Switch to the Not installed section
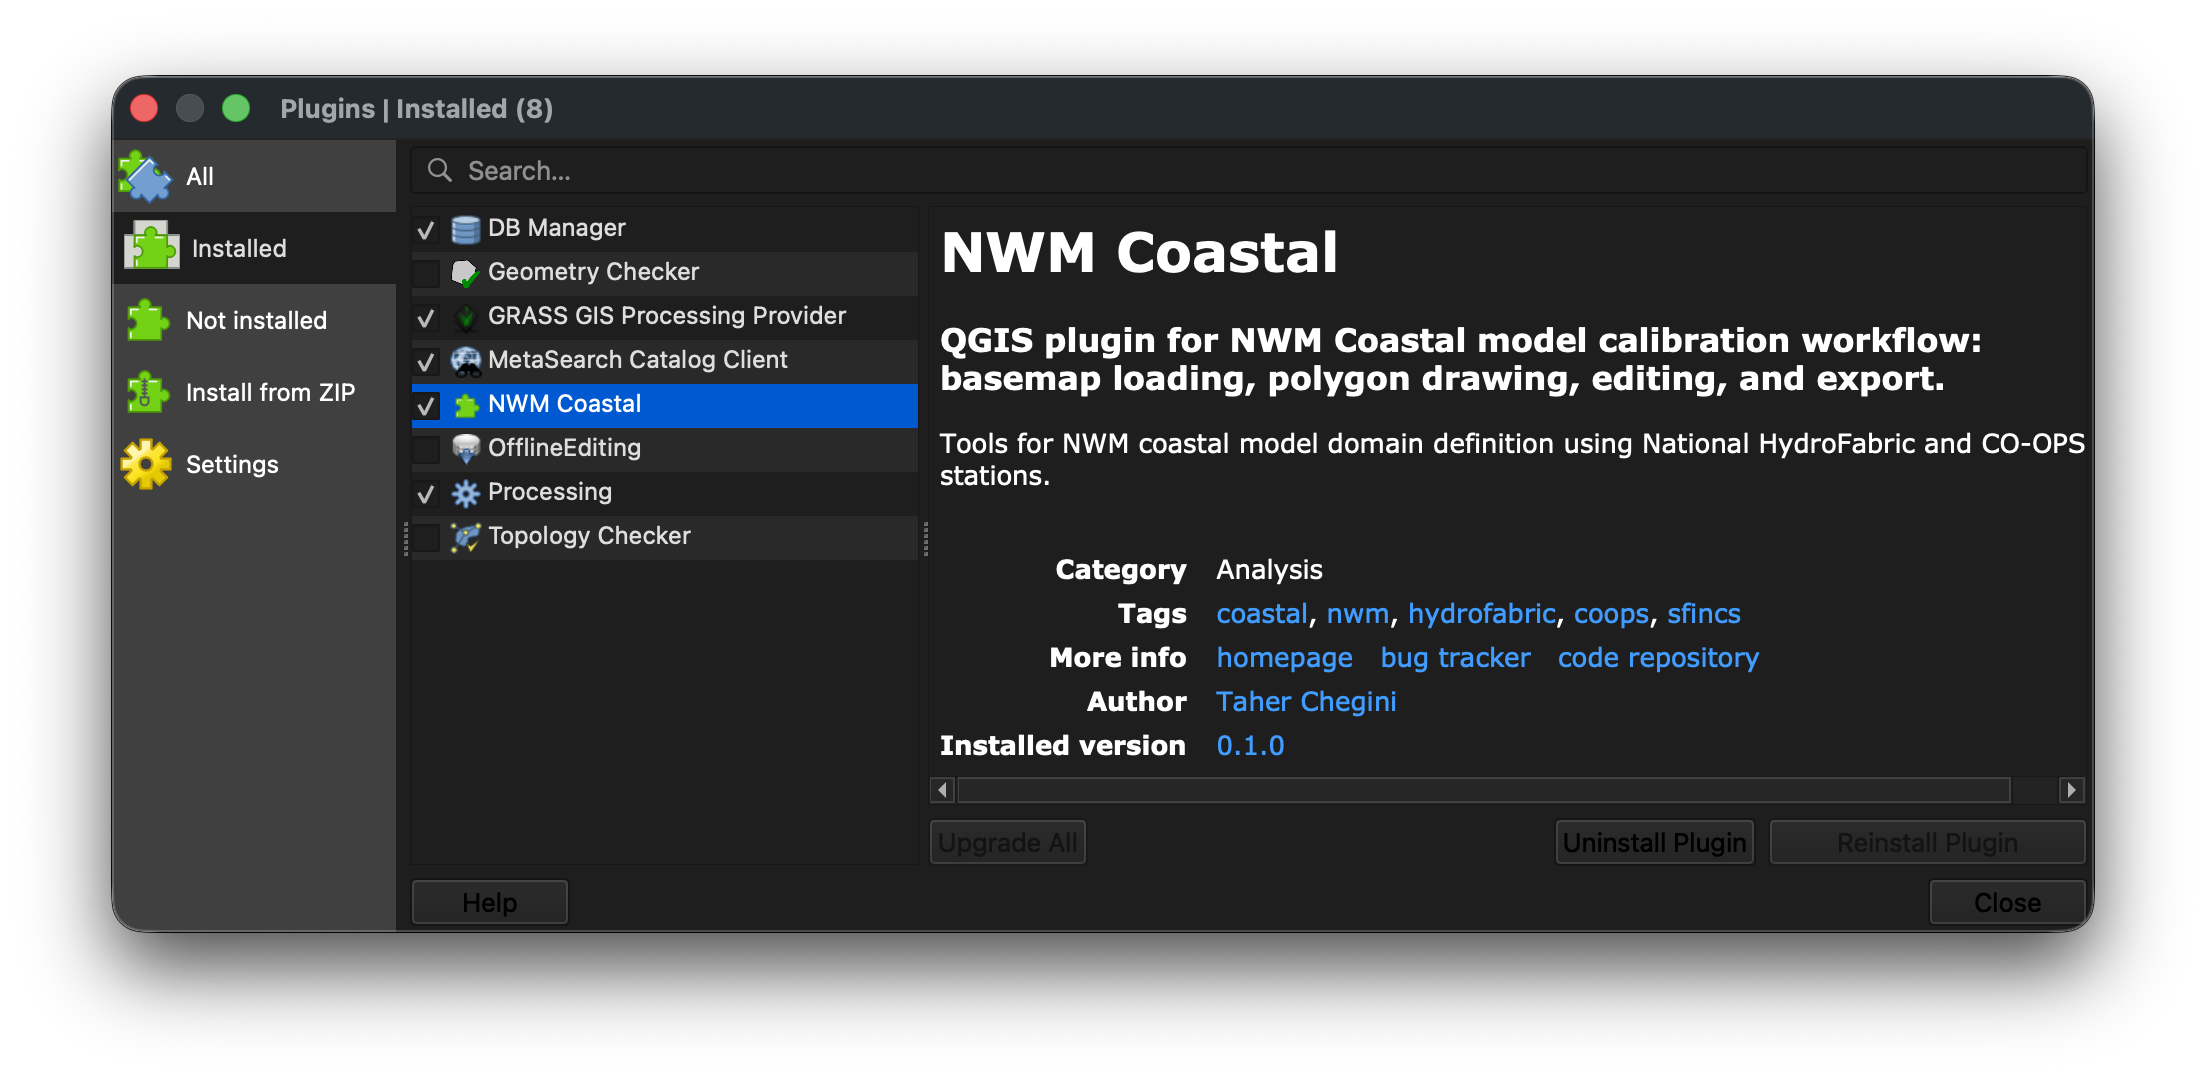The width and height of the screenshot is (2206, 1080). (x=256, y=320)
